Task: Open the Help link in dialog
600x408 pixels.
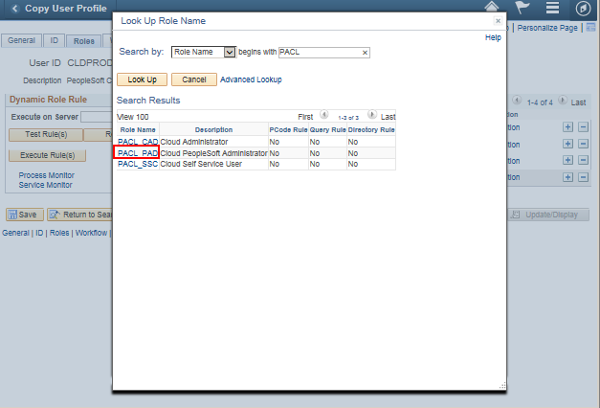Action: click(493, 38)
